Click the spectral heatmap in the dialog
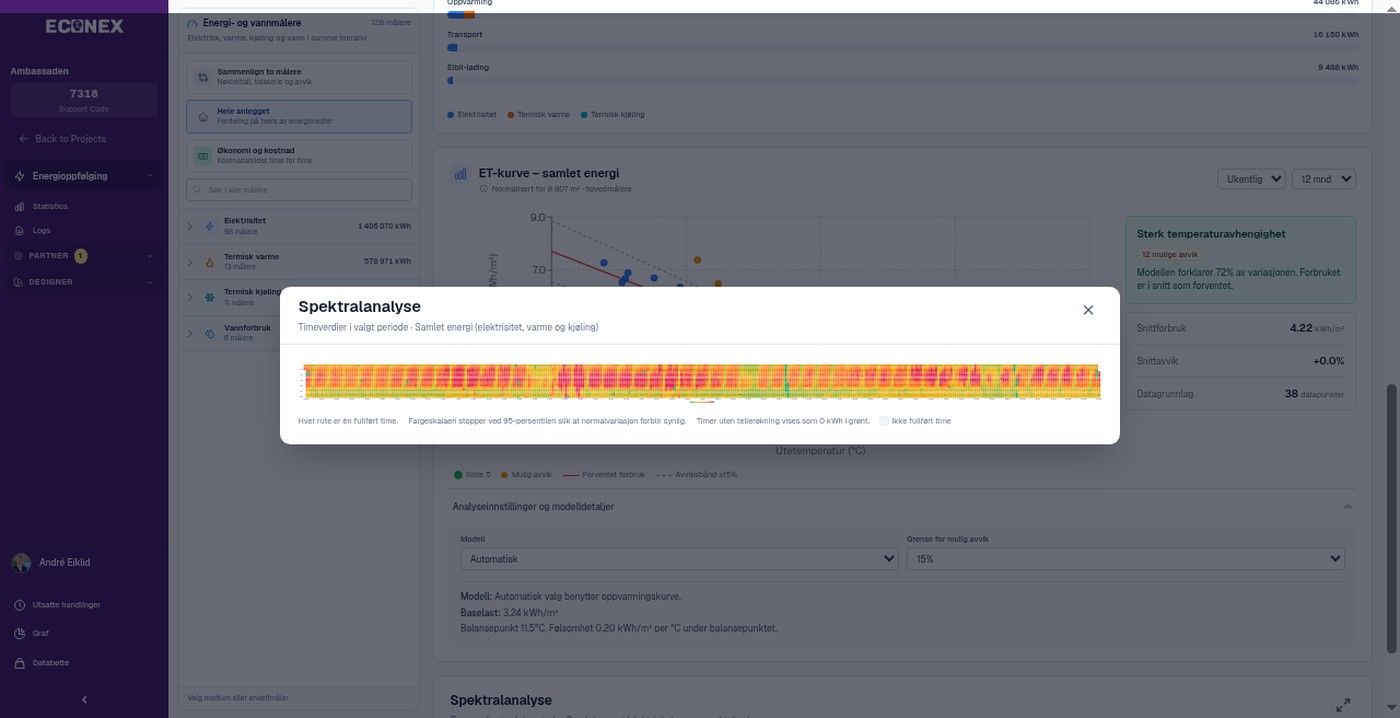 point(700,382)
